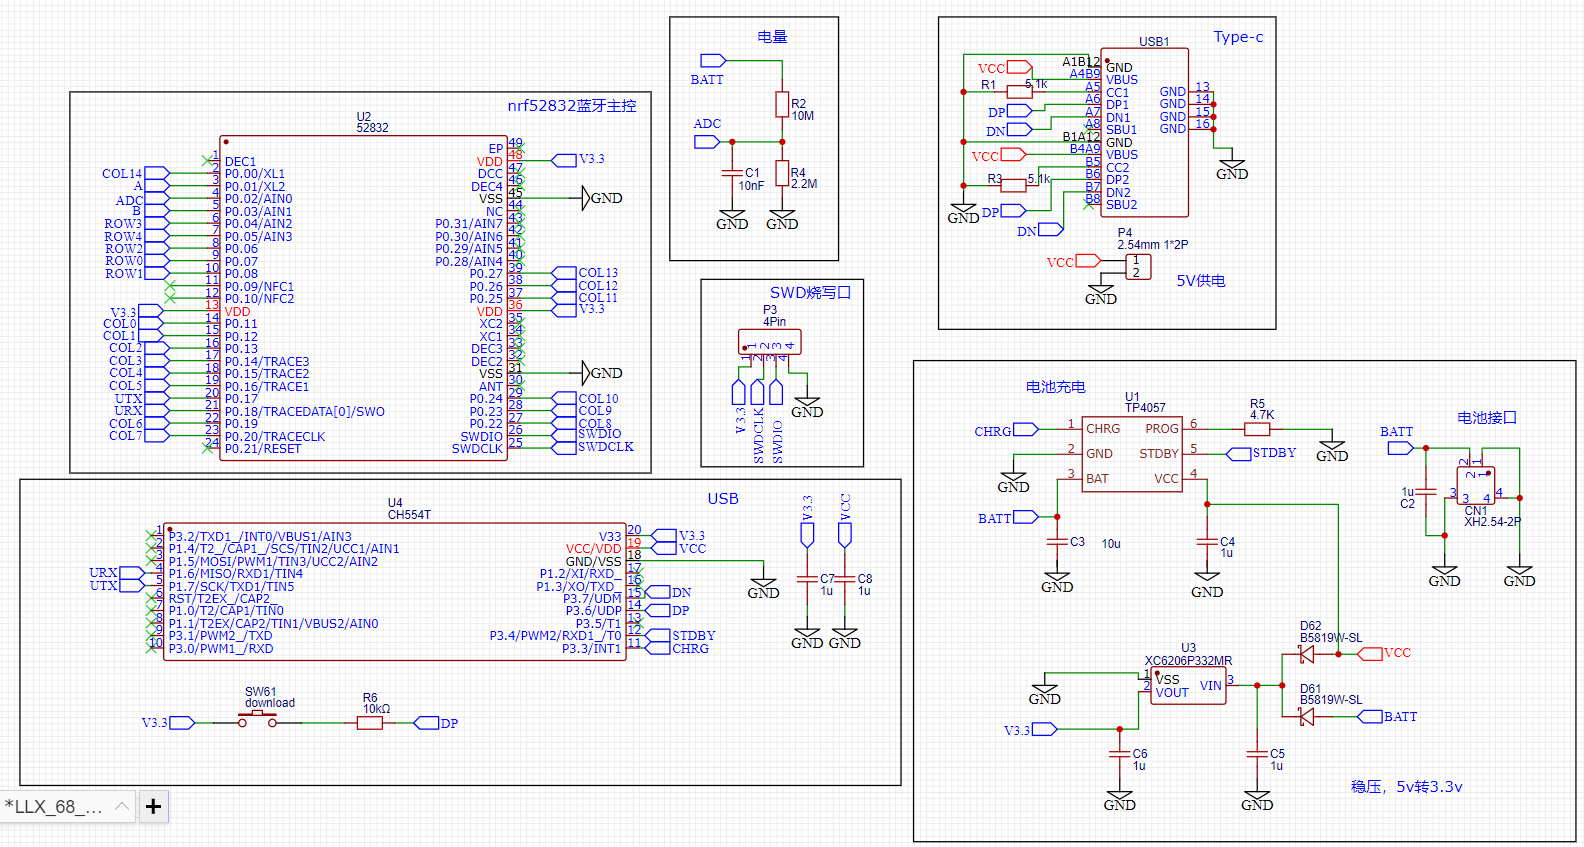Select capacitor C1 10nF symbol
This screenshot has height=847, width=1584.
tap(732, 174)
